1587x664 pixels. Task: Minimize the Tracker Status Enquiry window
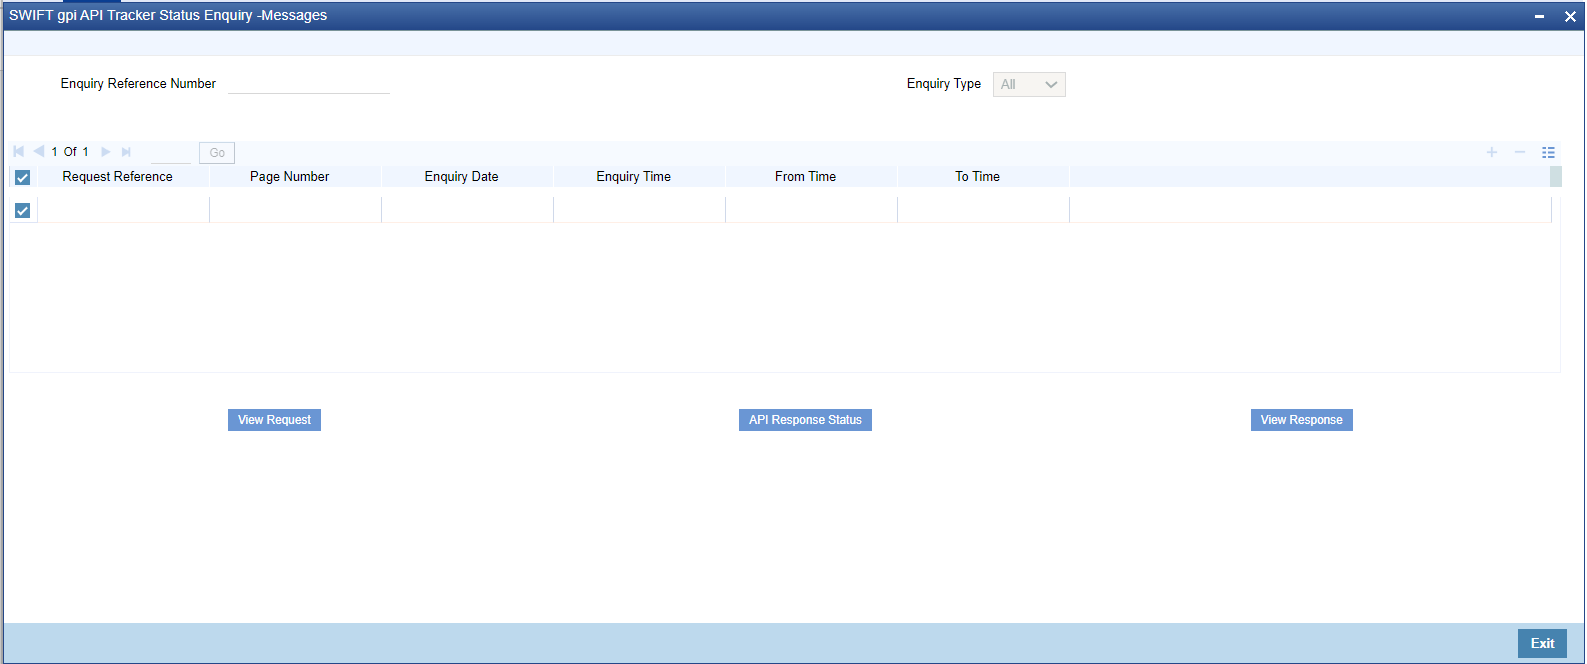click(x=1539, y=16)
